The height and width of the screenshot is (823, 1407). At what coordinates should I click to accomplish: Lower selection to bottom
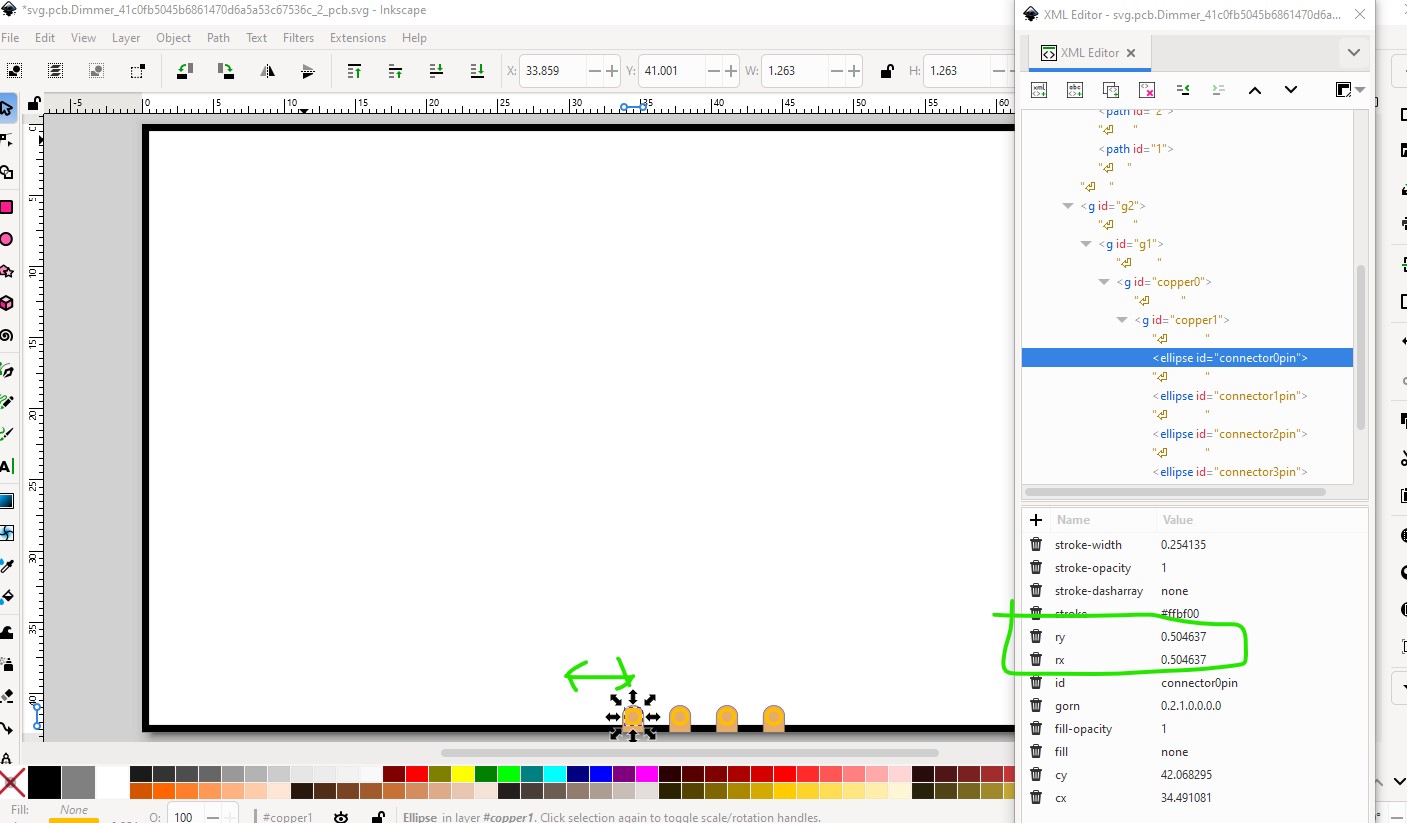click(477, 71)
